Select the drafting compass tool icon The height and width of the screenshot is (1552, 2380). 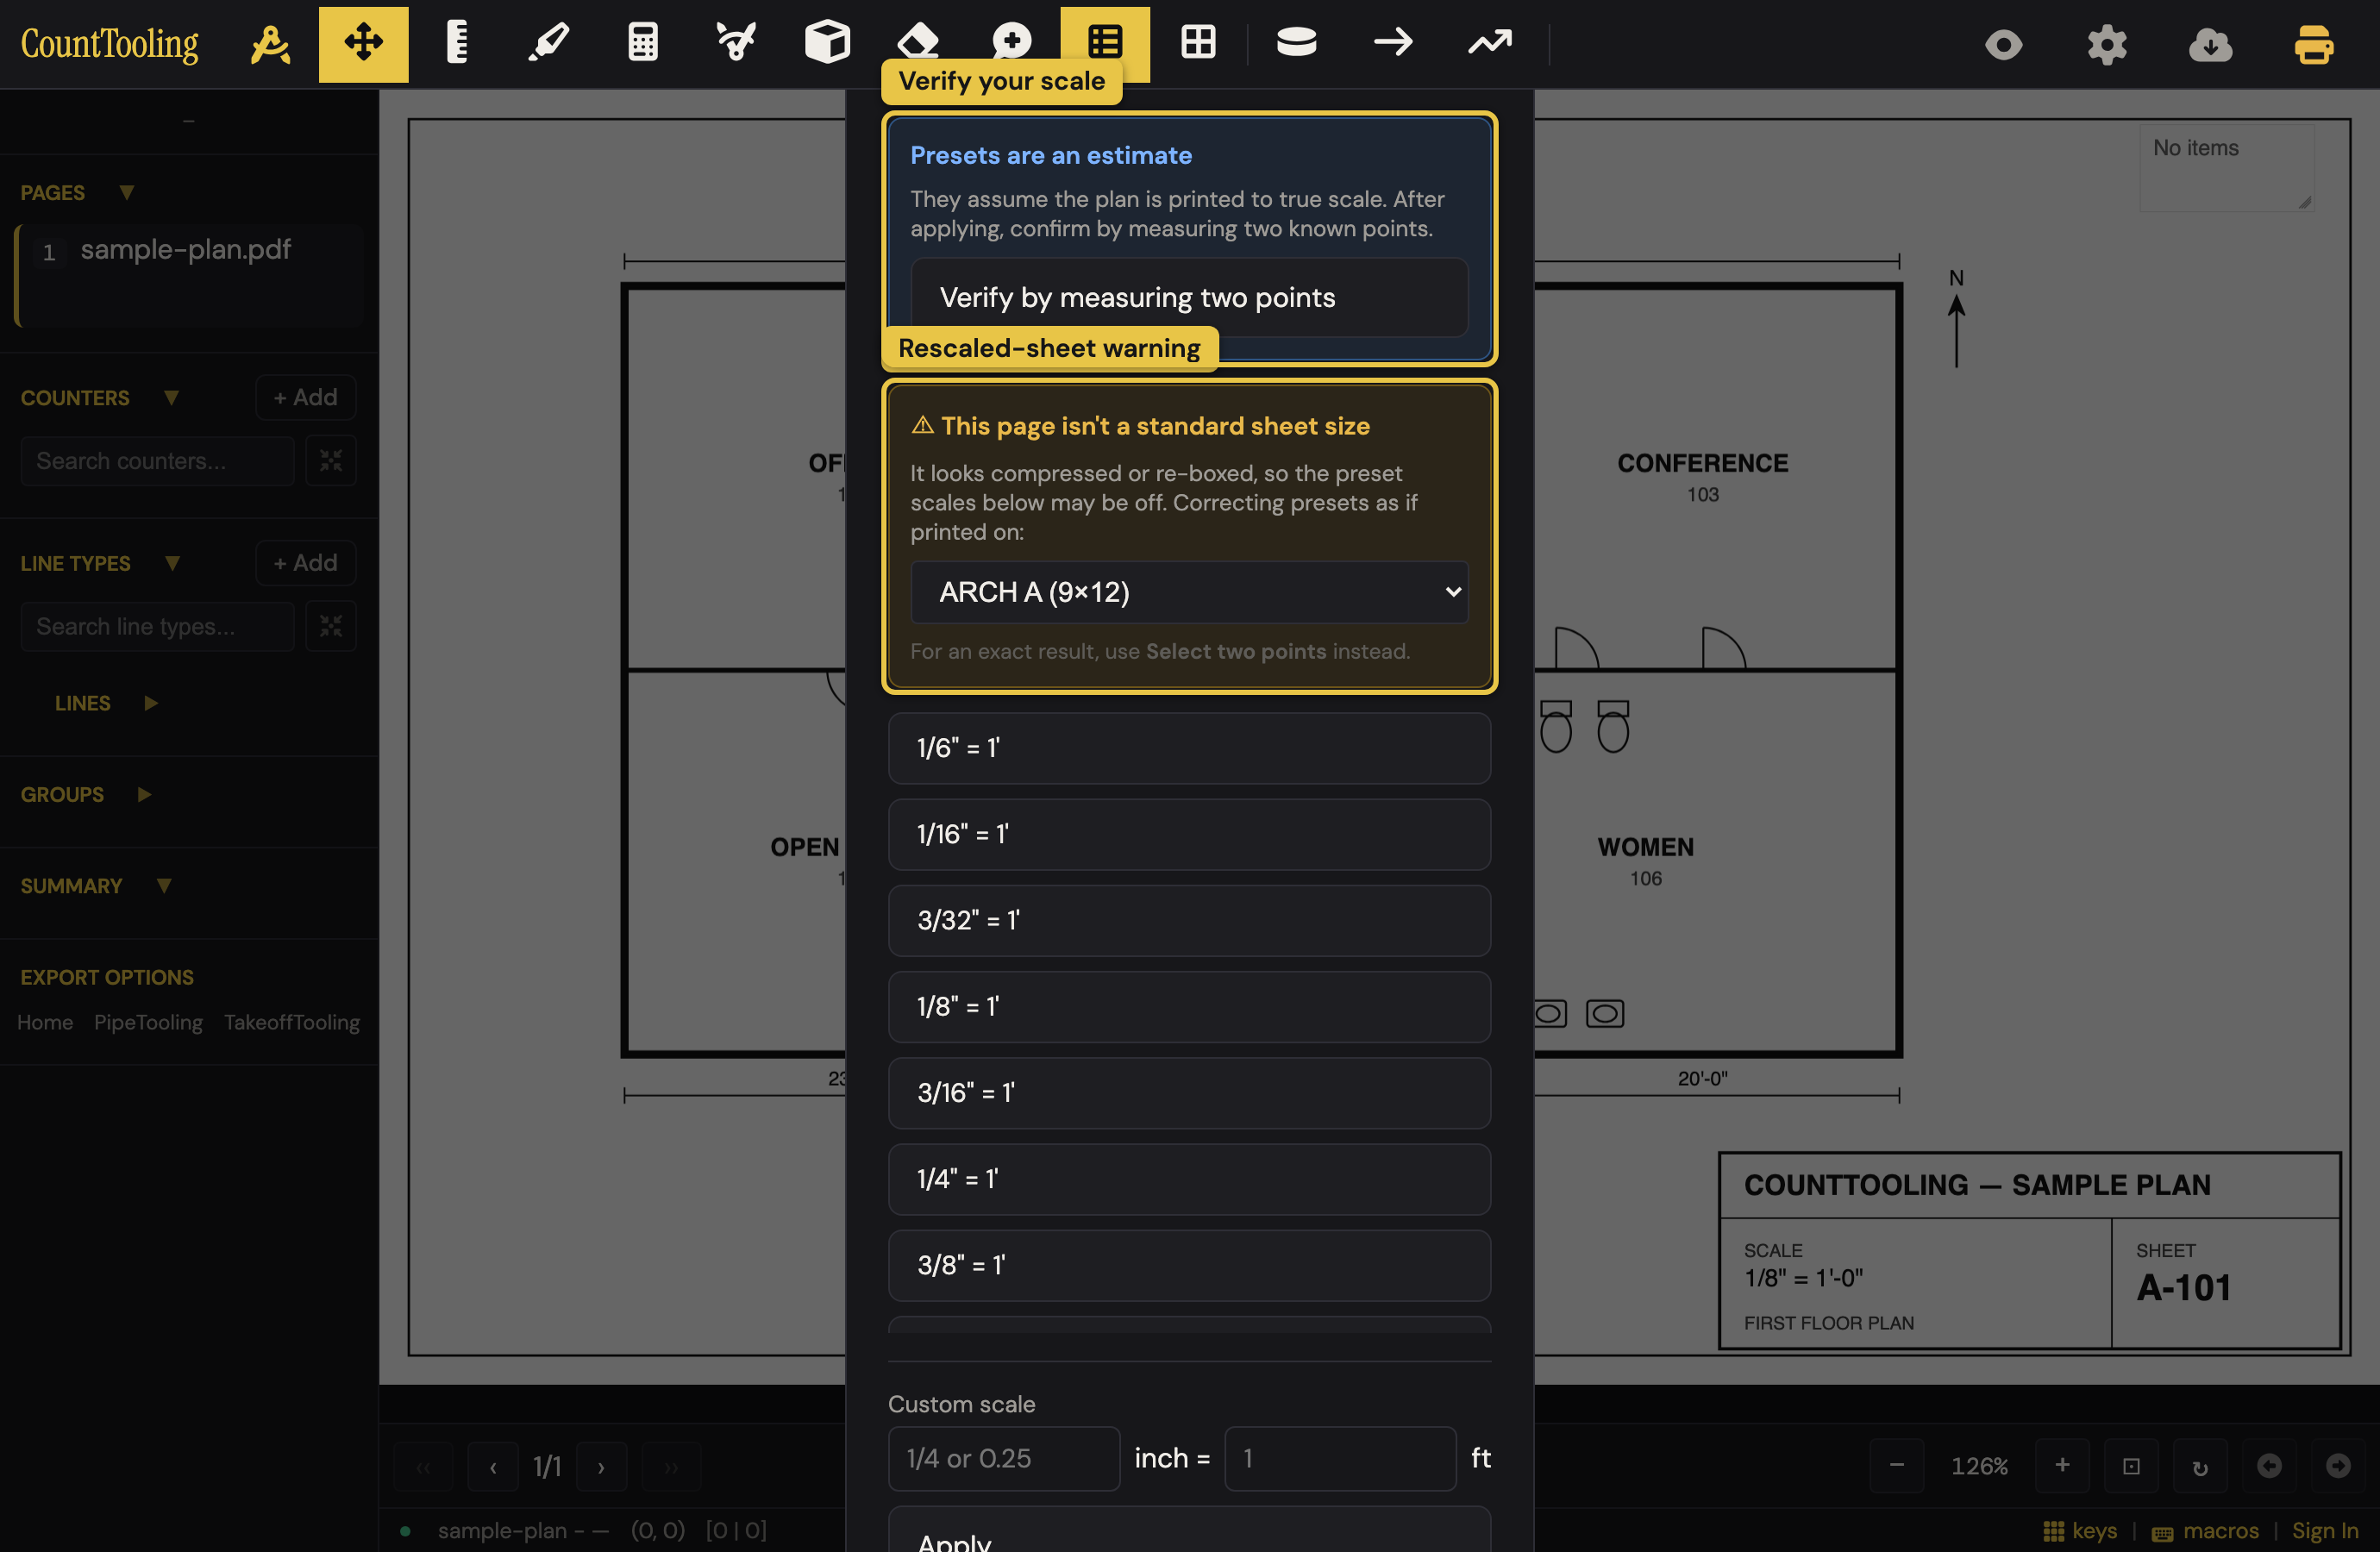(x=270, y=44)
